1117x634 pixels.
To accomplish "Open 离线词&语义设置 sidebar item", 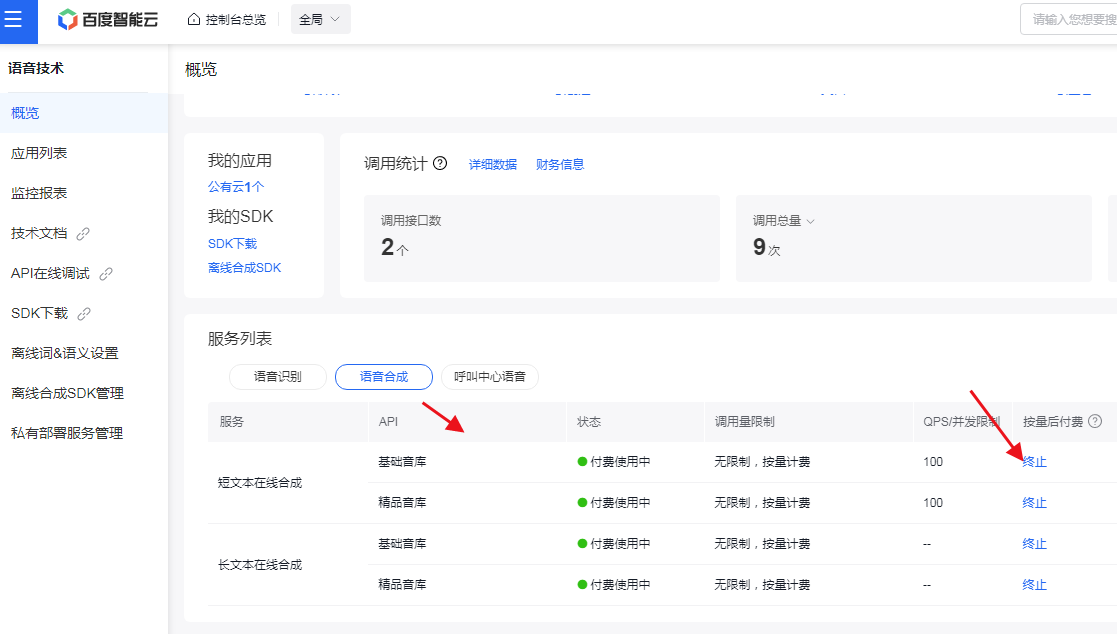I will pos(84,353).
